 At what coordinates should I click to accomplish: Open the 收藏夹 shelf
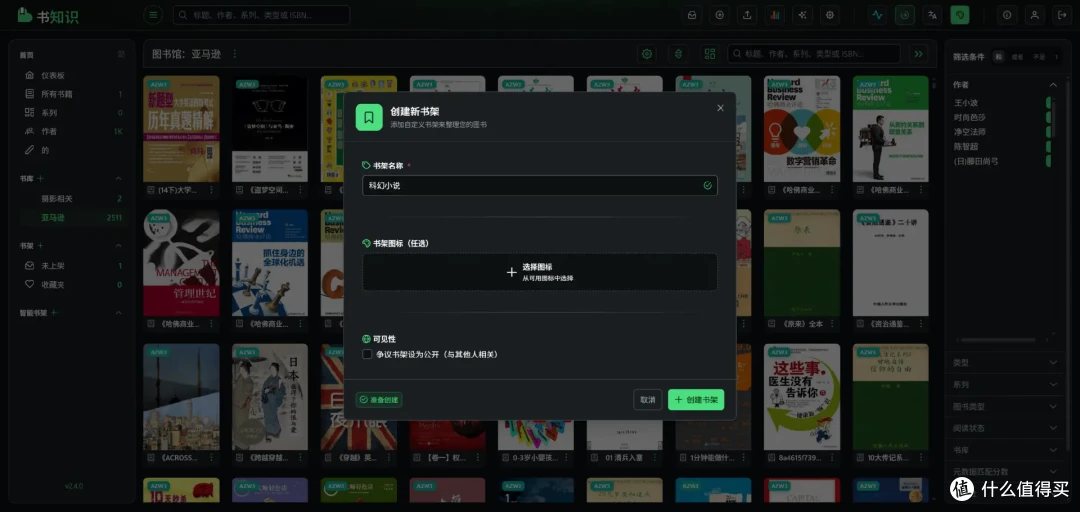pos(74,284)
